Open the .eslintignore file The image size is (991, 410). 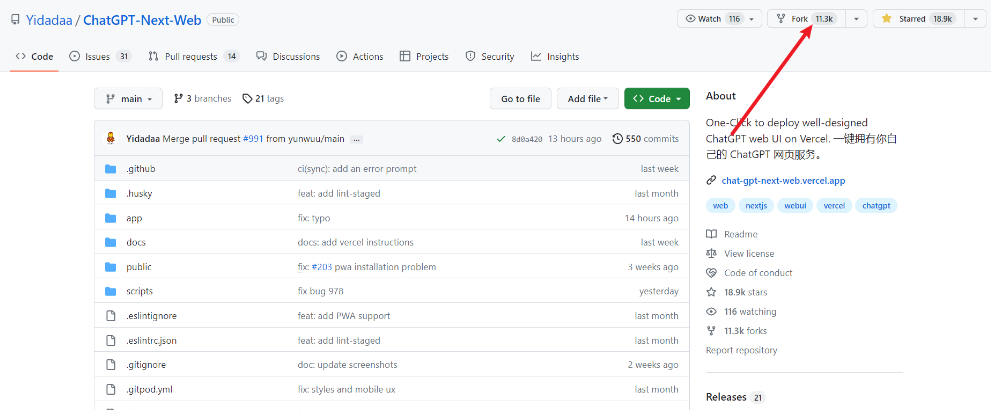[x=151, y=315]
